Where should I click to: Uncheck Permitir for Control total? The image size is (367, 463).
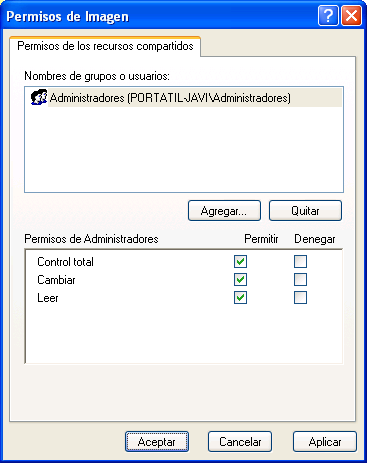(240, 262)
